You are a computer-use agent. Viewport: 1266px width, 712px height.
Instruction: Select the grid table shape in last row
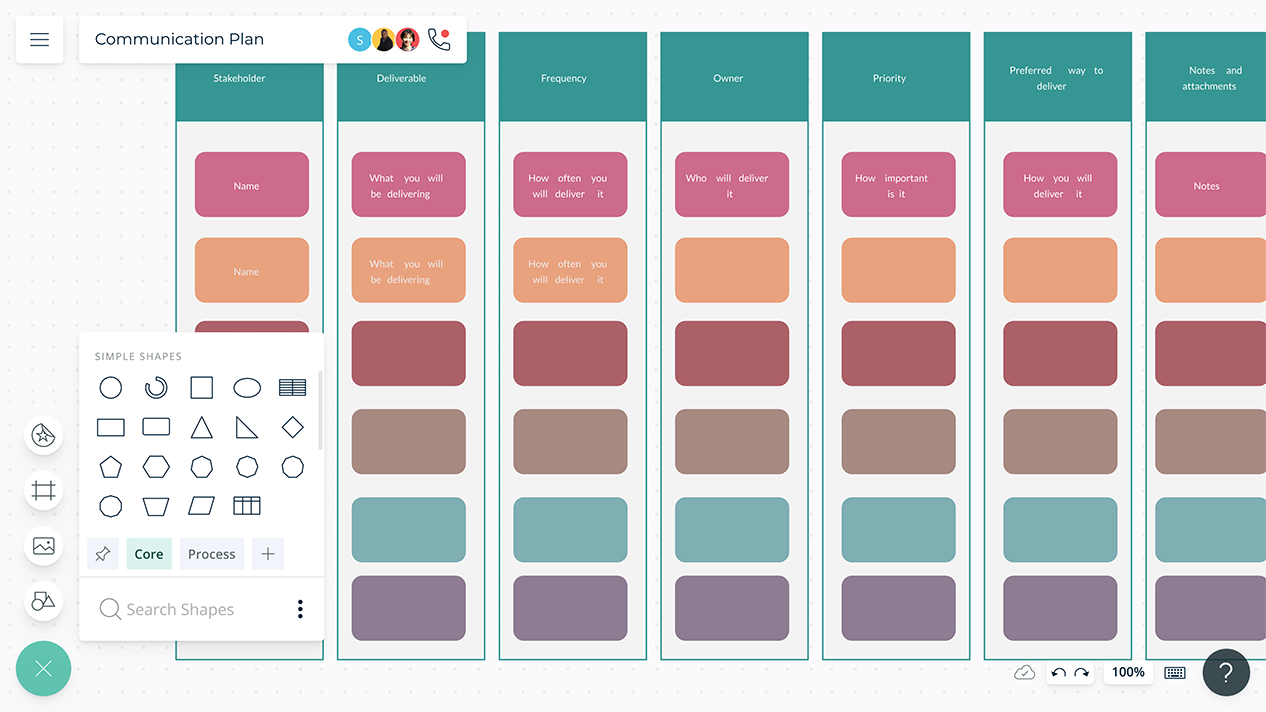pos(247,506)
